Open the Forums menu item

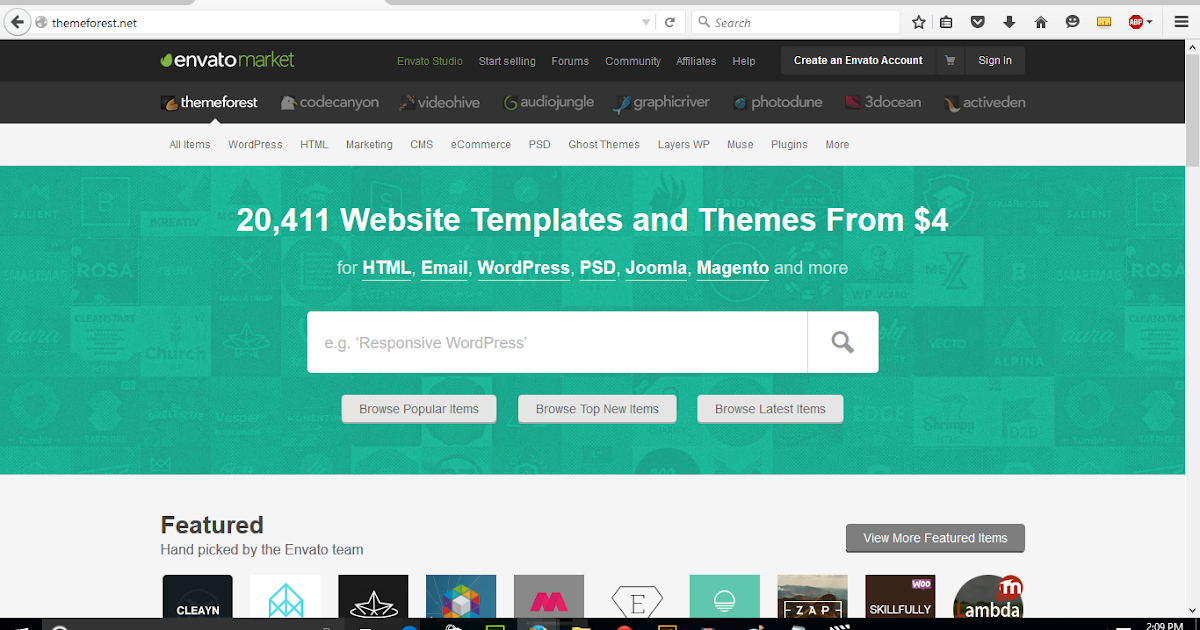(570, 61)
